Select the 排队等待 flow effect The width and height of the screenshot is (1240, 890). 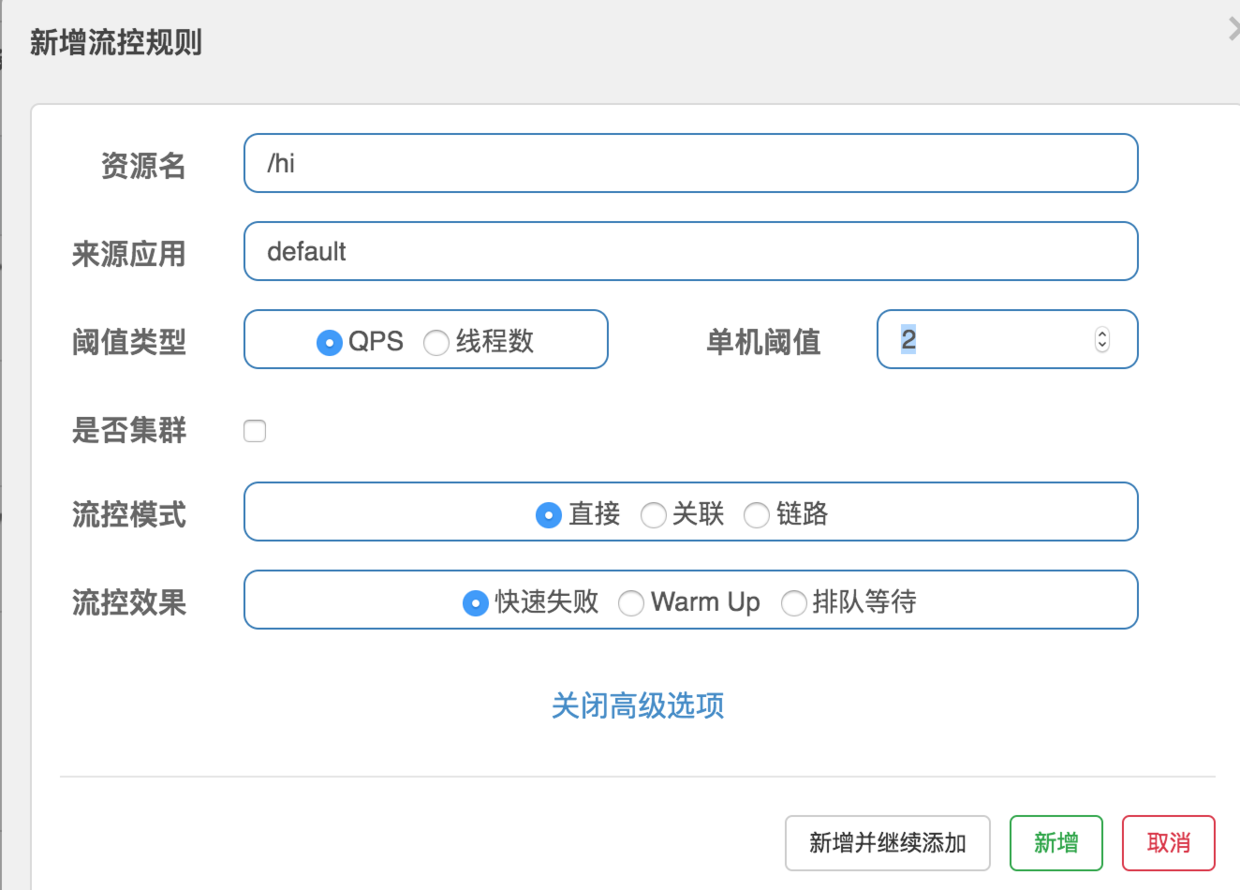click(794, 603)
